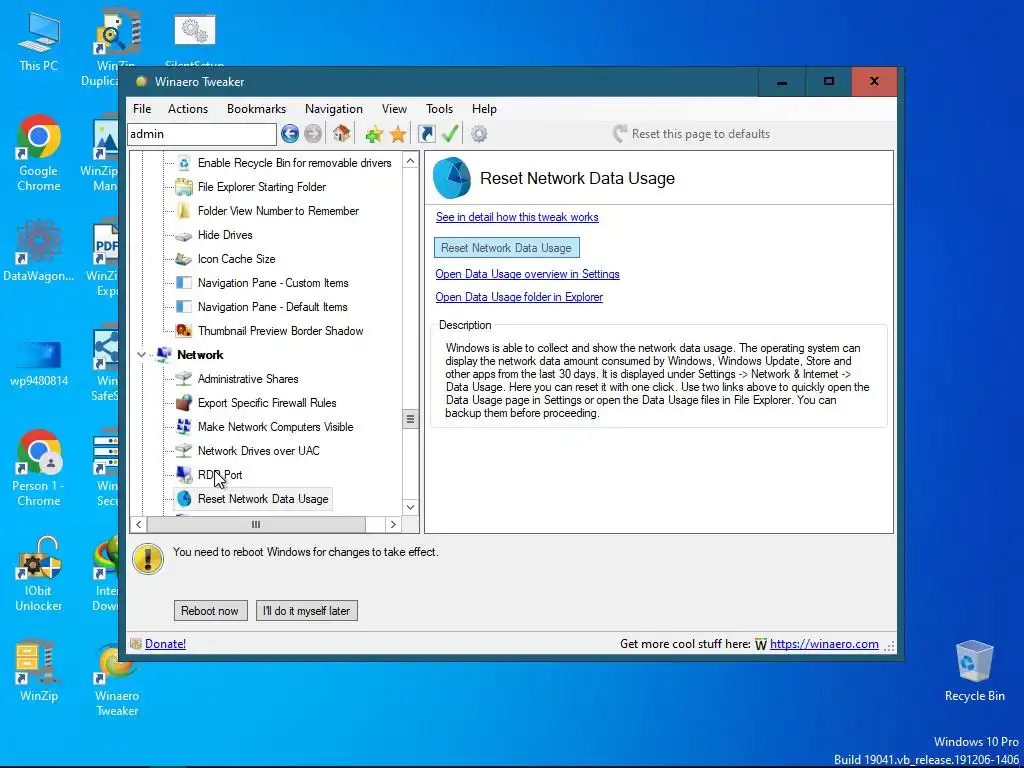Click the search field containing admin
The width and height of the screenshot is (1024, 768).
coord(202,134)
